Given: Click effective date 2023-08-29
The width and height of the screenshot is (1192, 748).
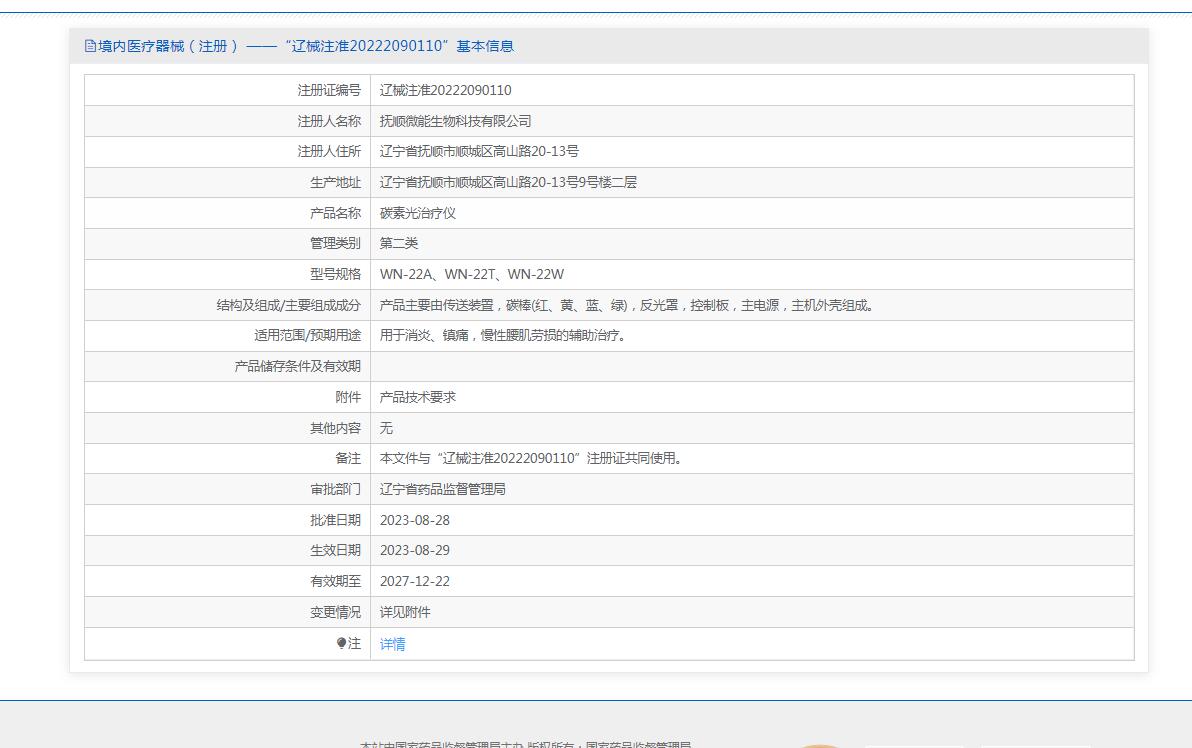Looking at the screenshot, I should [x=414, y=550].
